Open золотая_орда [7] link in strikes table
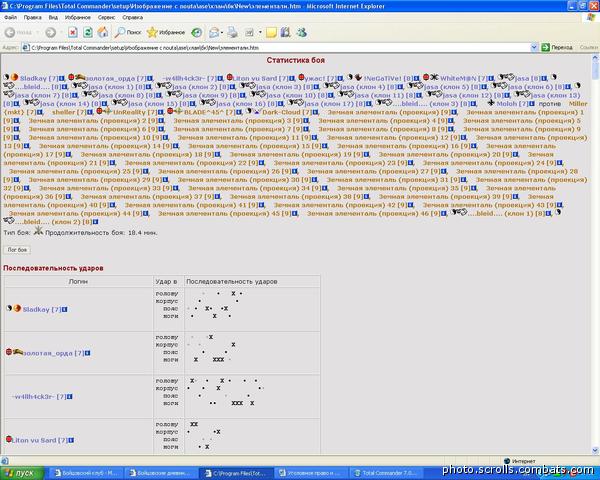This screenshot has width=600, height=480. coord(53,353)
